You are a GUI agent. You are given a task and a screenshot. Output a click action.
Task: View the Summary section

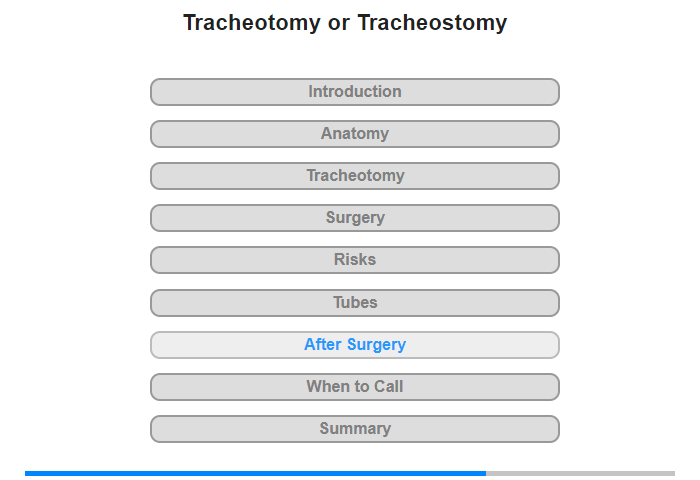(354, 429)
